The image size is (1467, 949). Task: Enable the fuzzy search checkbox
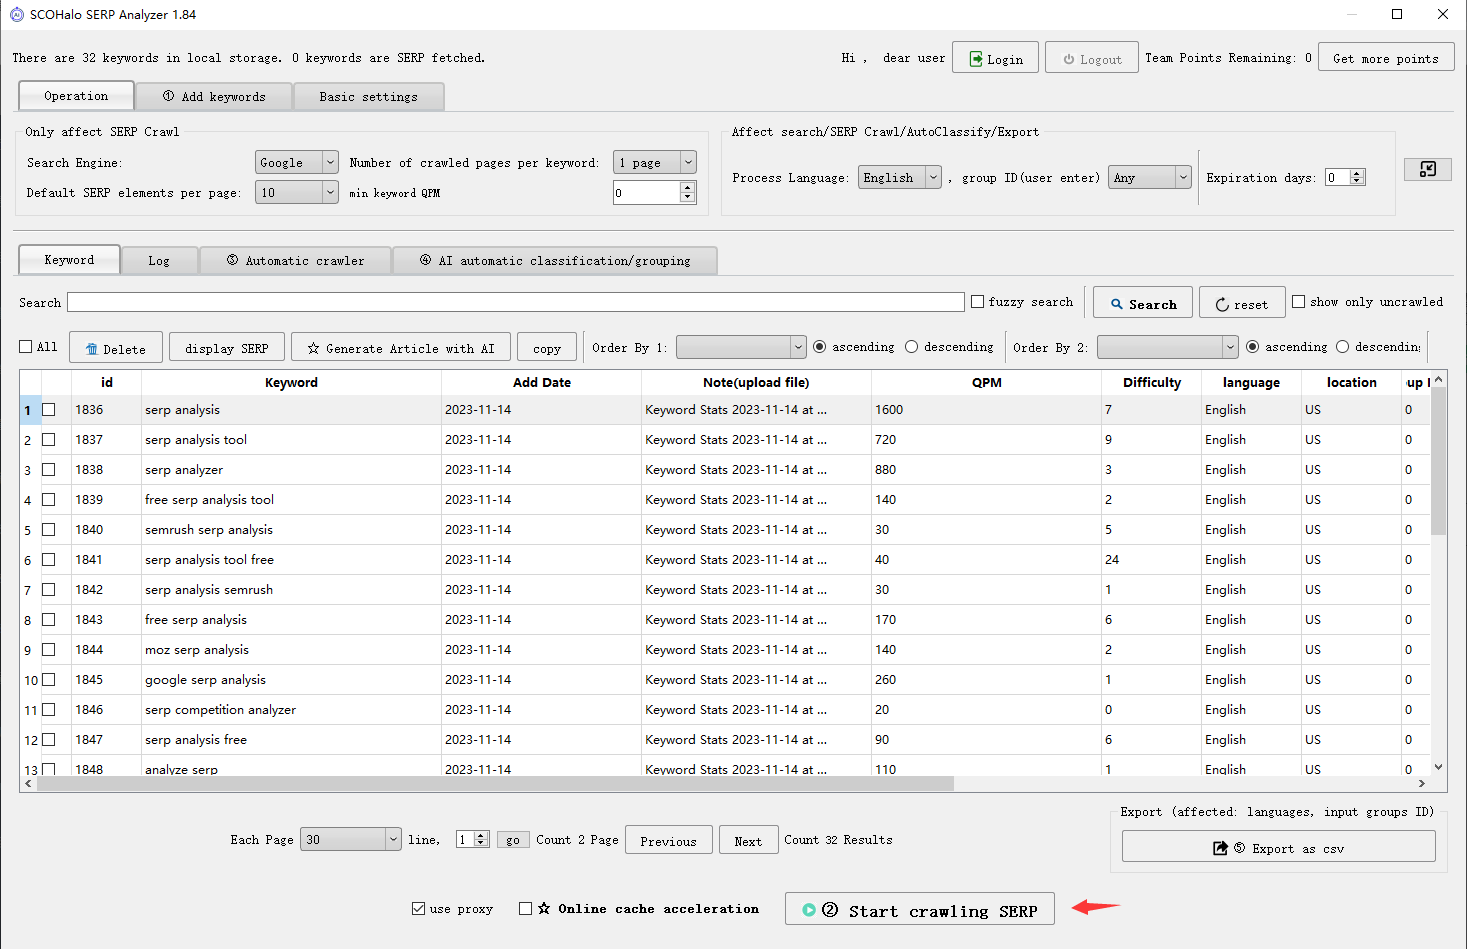click(978, 301)
